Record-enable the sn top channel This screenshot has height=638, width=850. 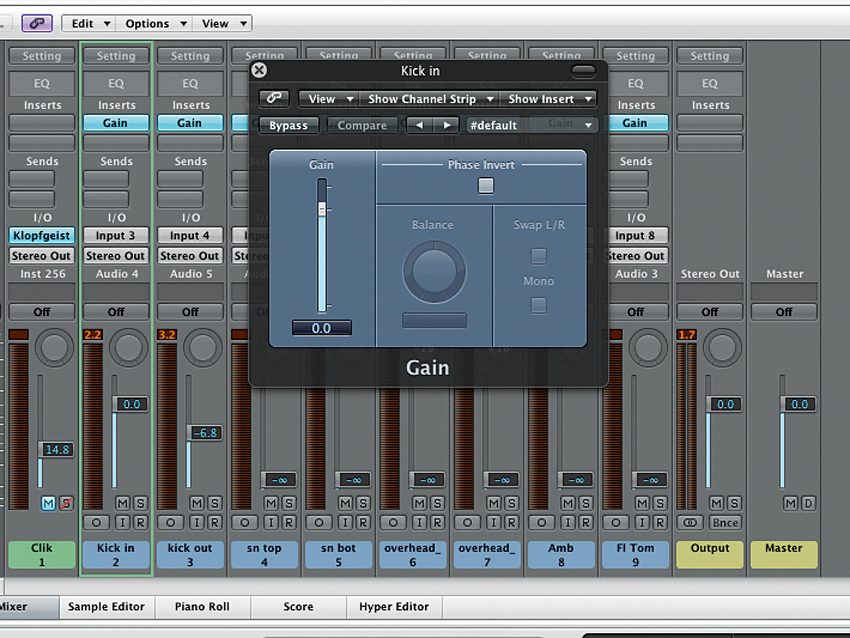289,523
